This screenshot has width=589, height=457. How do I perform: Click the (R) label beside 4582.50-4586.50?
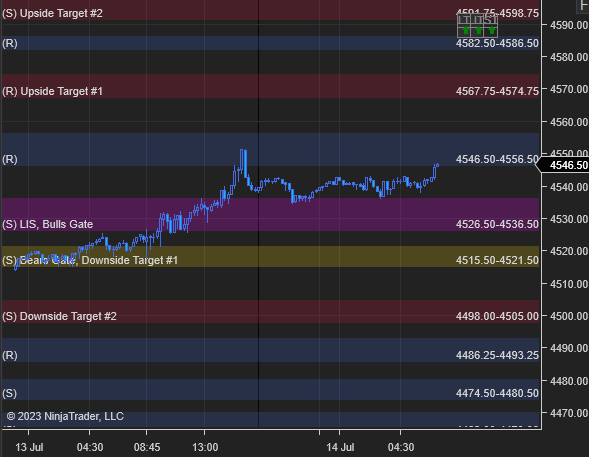click(10, 44)
